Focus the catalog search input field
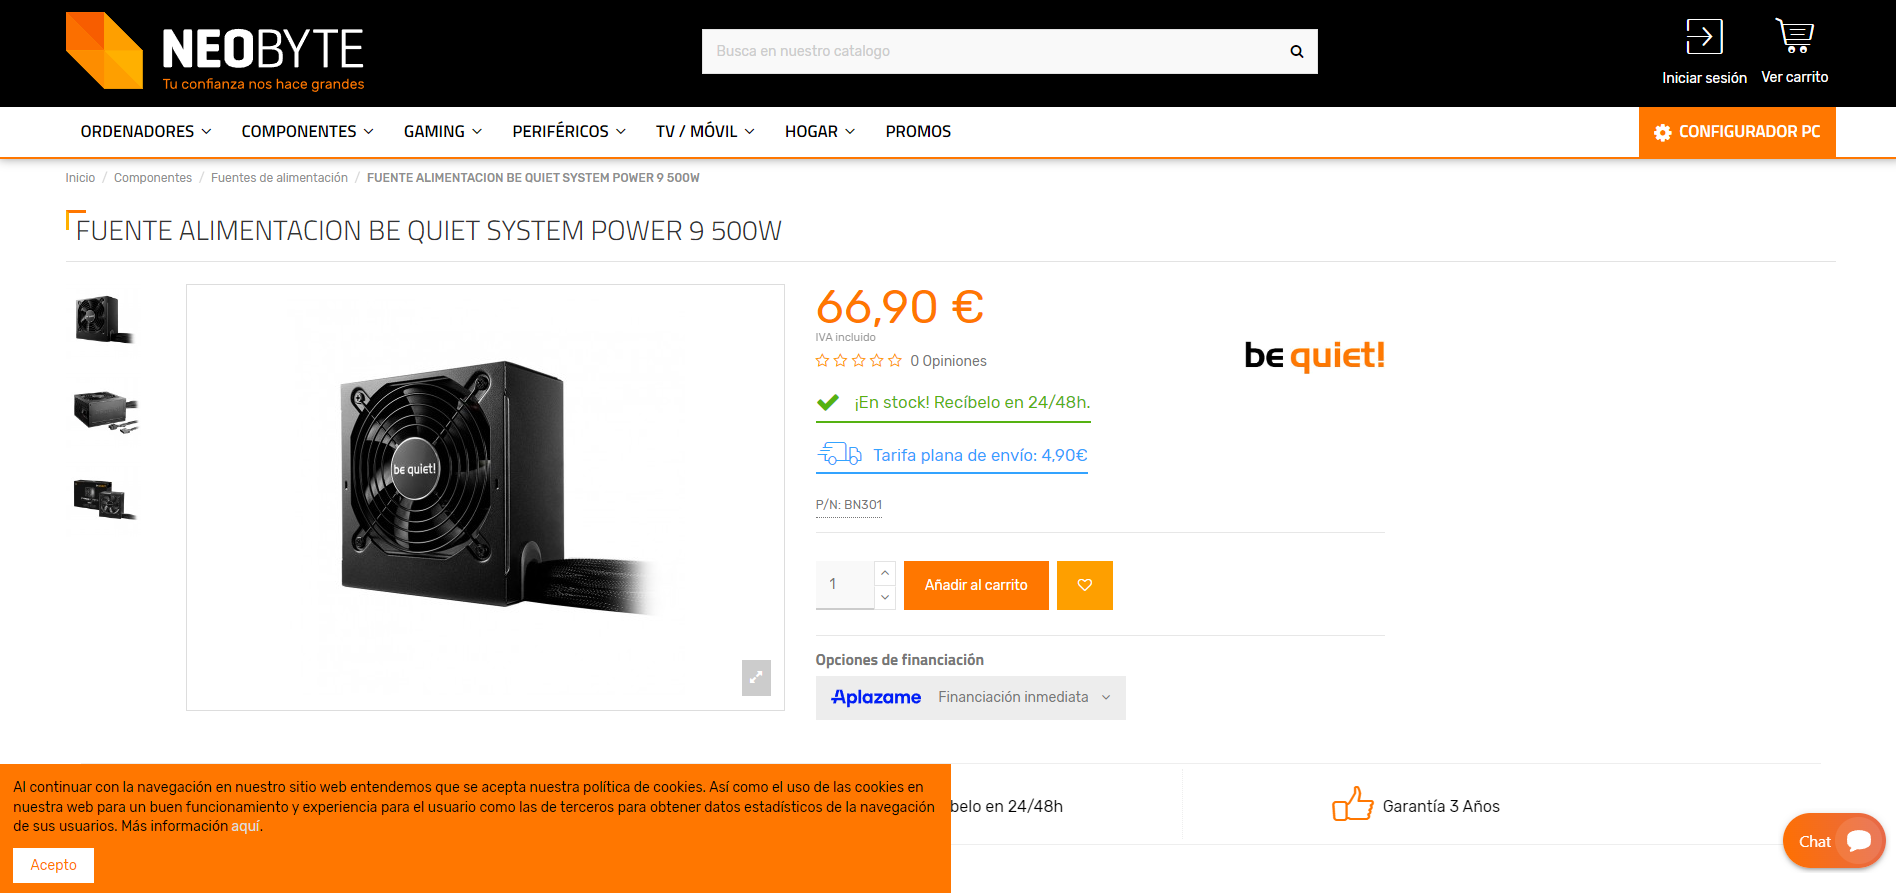This screenshot has width=1896, height=896. coord(995,52)
